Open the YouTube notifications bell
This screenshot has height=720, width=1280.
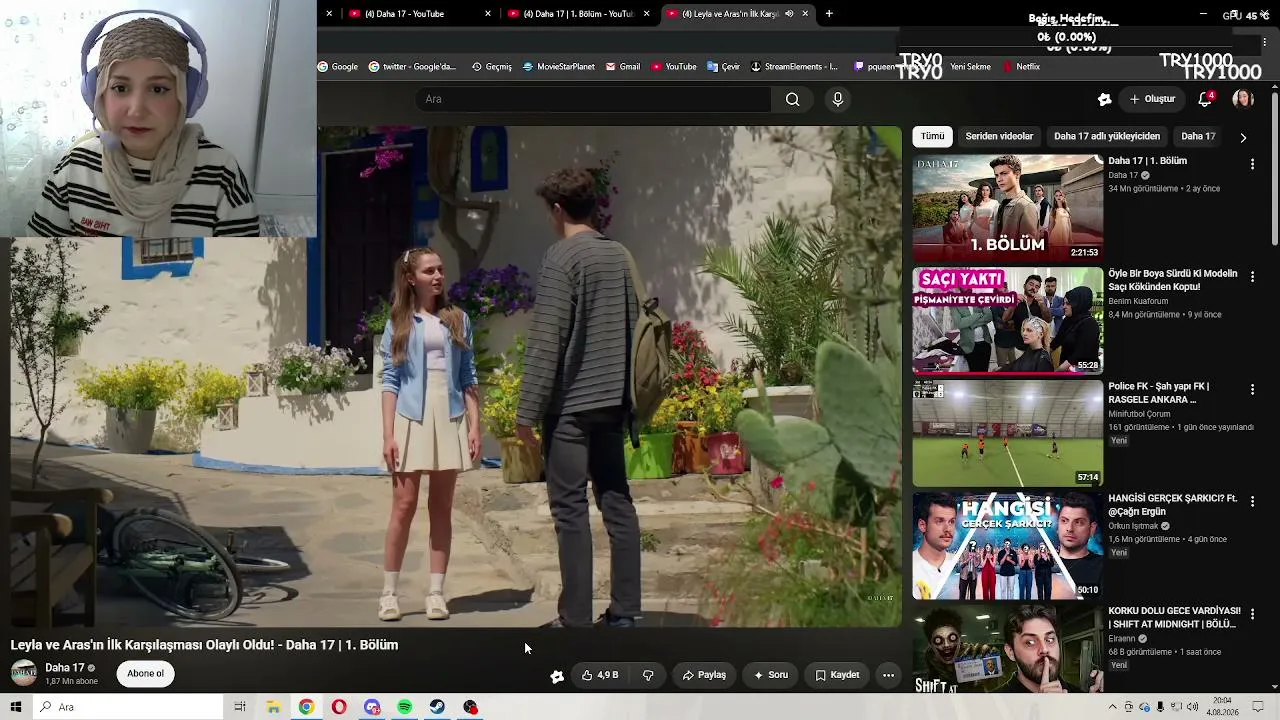[x=1205, y=99]
